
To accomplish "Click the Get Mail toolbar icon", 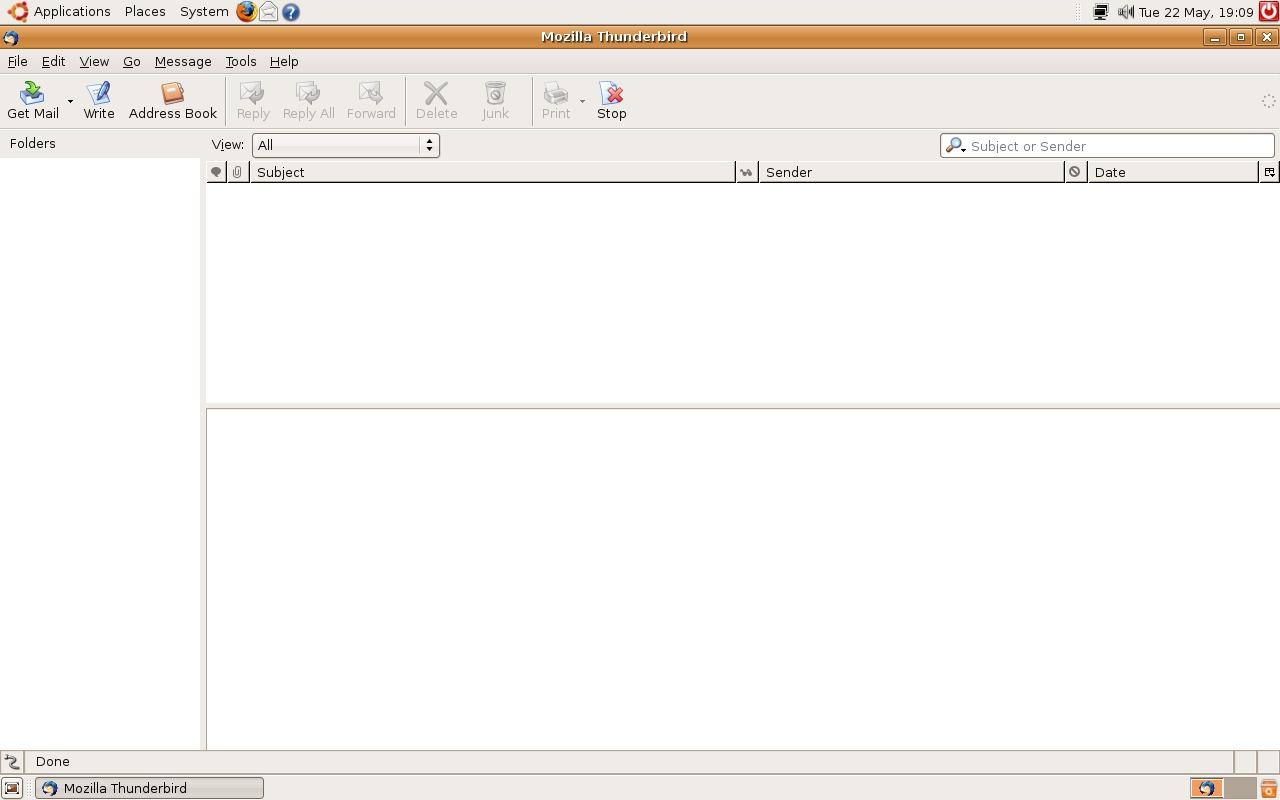I will [33, 101].
